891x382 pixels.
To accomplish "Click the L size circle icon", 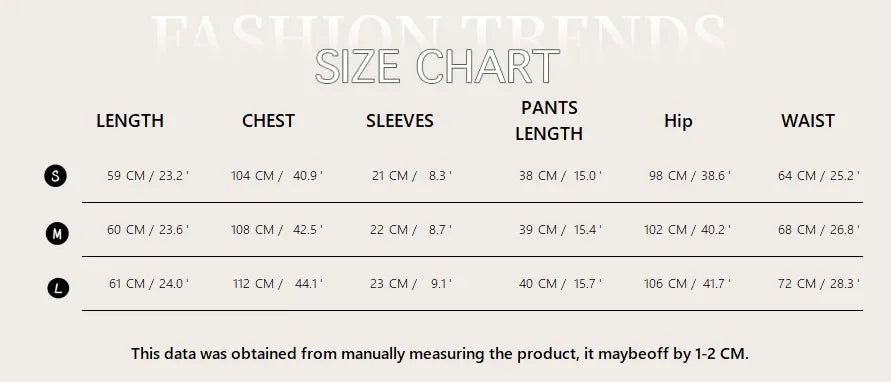I will (57, 288).
